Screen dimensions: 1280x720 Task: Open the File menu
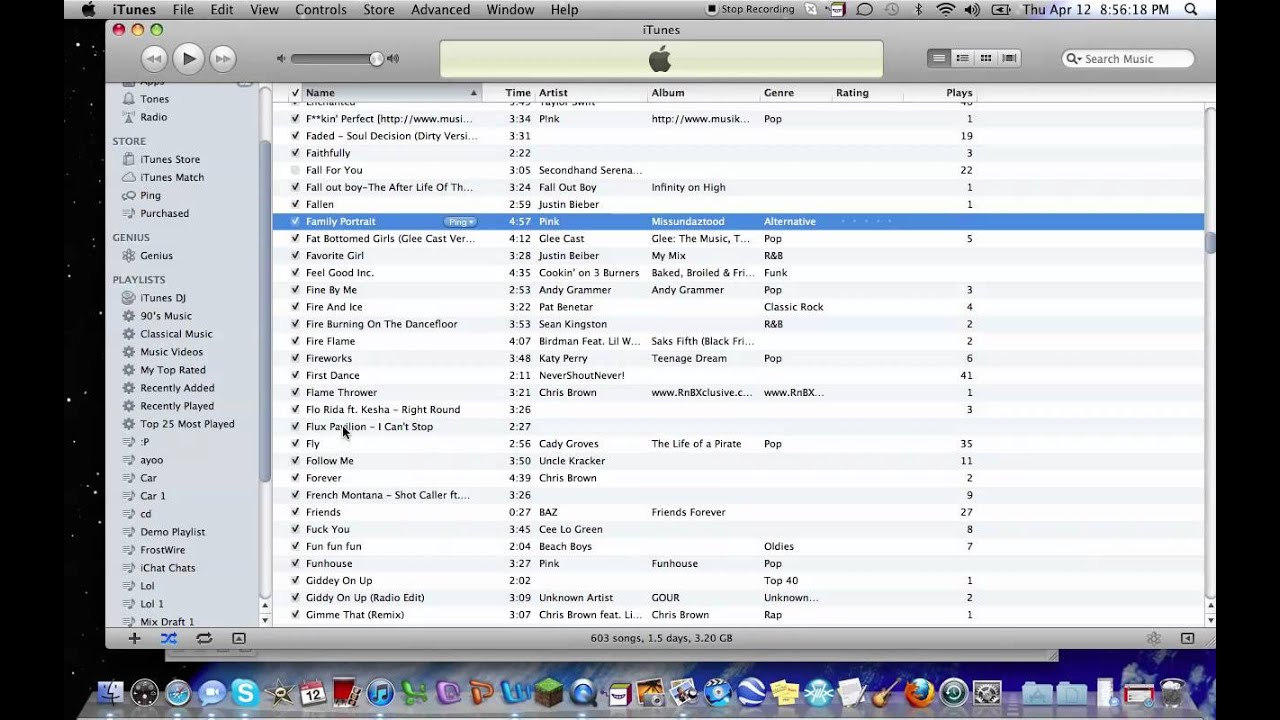click(x=183, y=10)
